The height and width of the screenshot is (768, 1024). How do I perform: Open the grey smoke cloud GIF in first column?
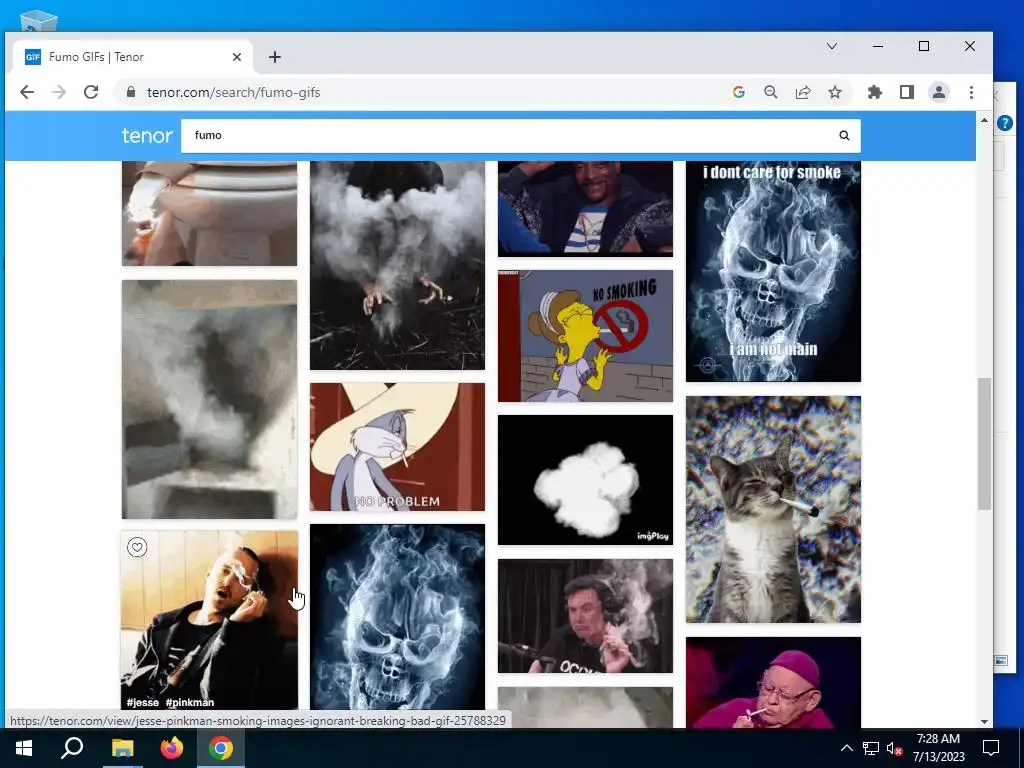click(209, 400)
